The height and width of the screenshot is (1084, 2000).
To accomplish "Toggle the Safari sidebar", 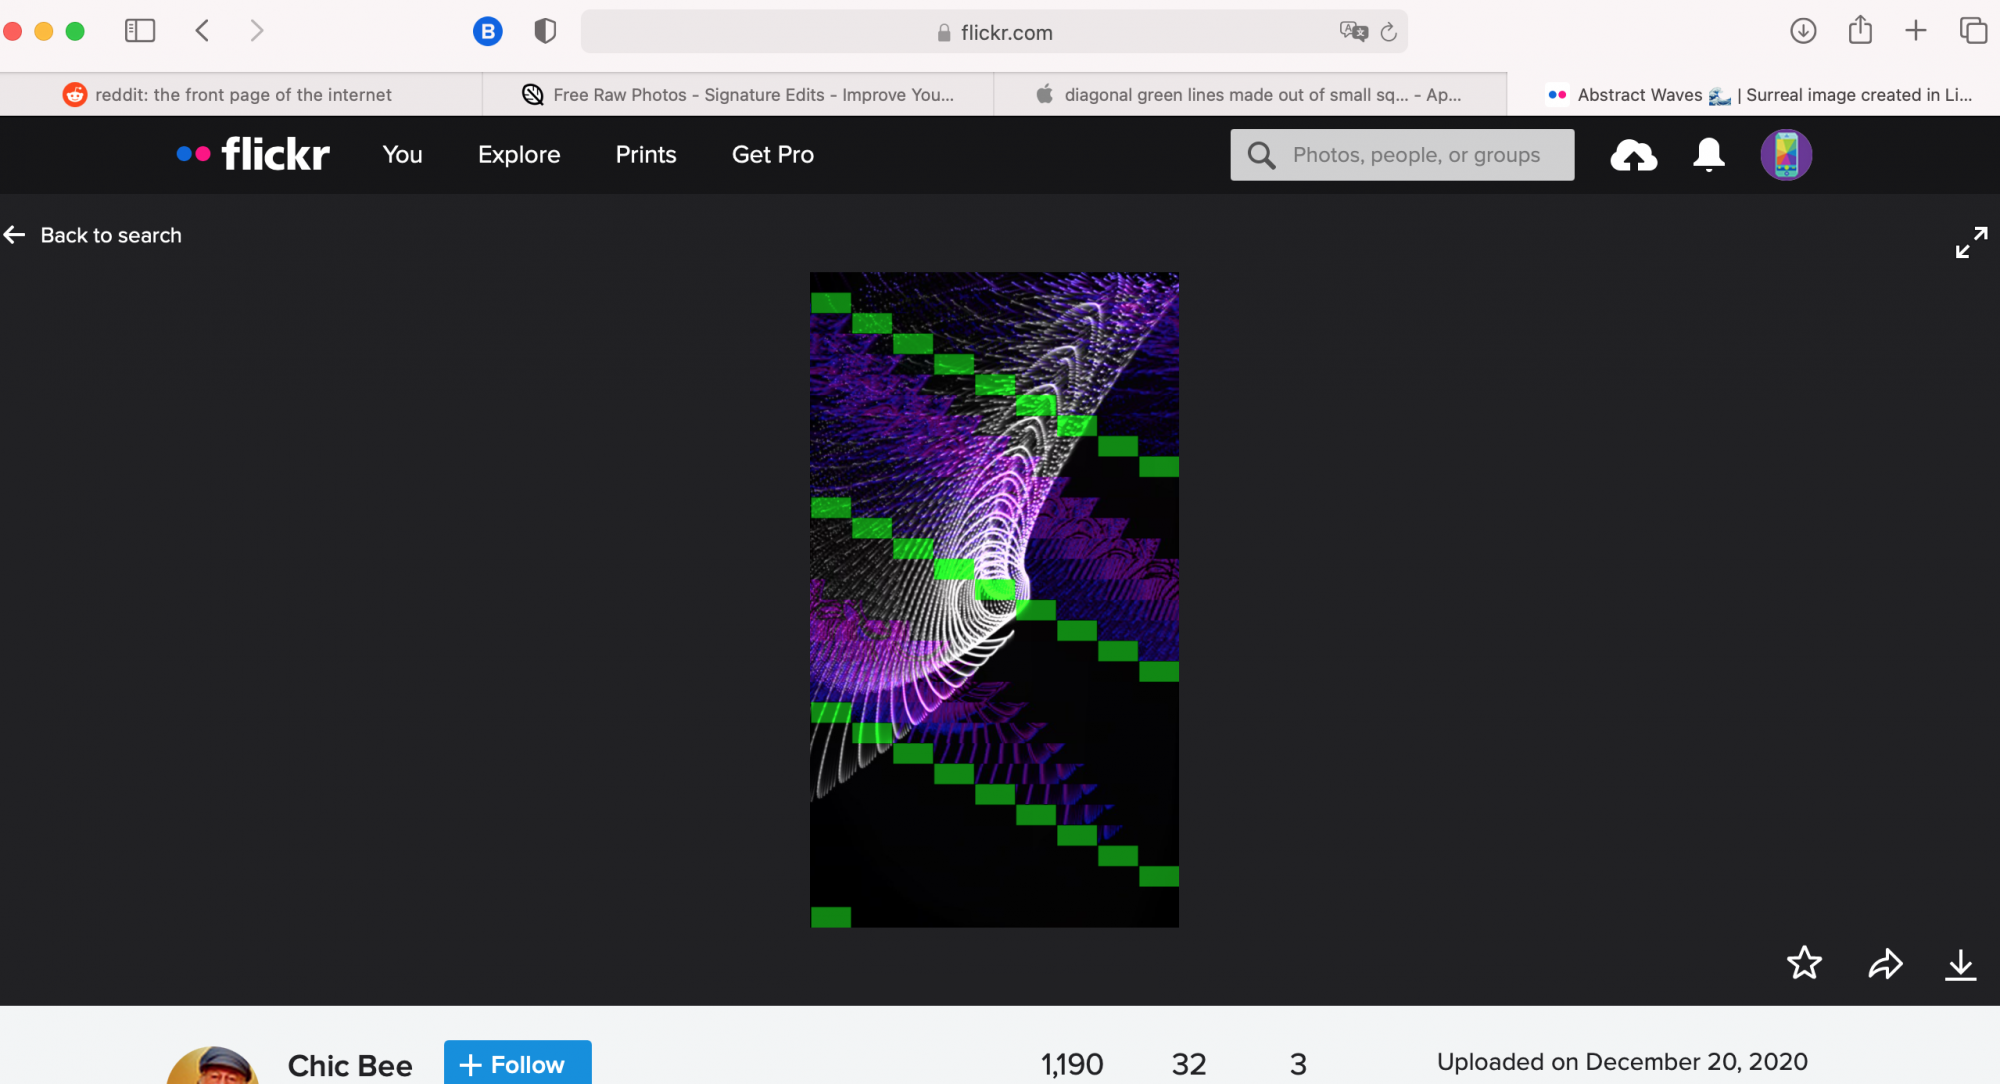I will click(x=140, y=31).
